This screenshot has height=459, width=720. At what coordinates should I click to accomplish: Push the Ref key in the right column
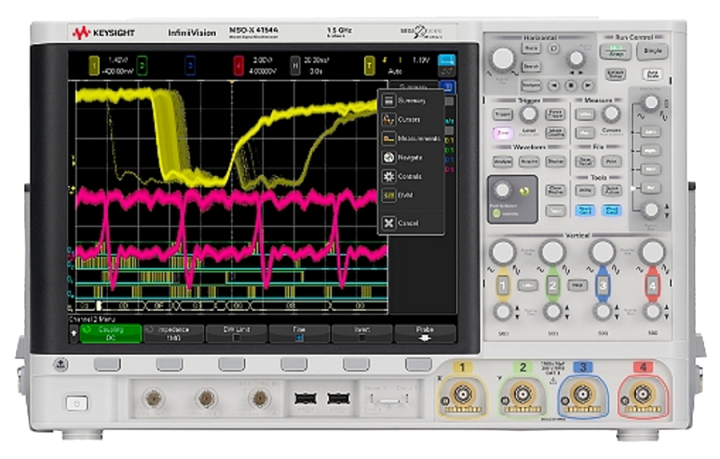coord(650,188)
